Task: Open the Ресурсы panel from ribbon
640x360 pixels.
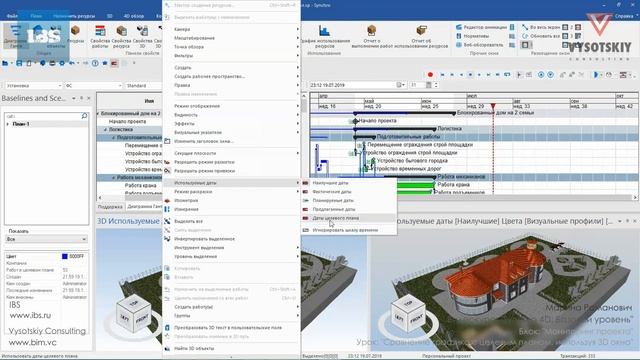Action: pos(76,34)
